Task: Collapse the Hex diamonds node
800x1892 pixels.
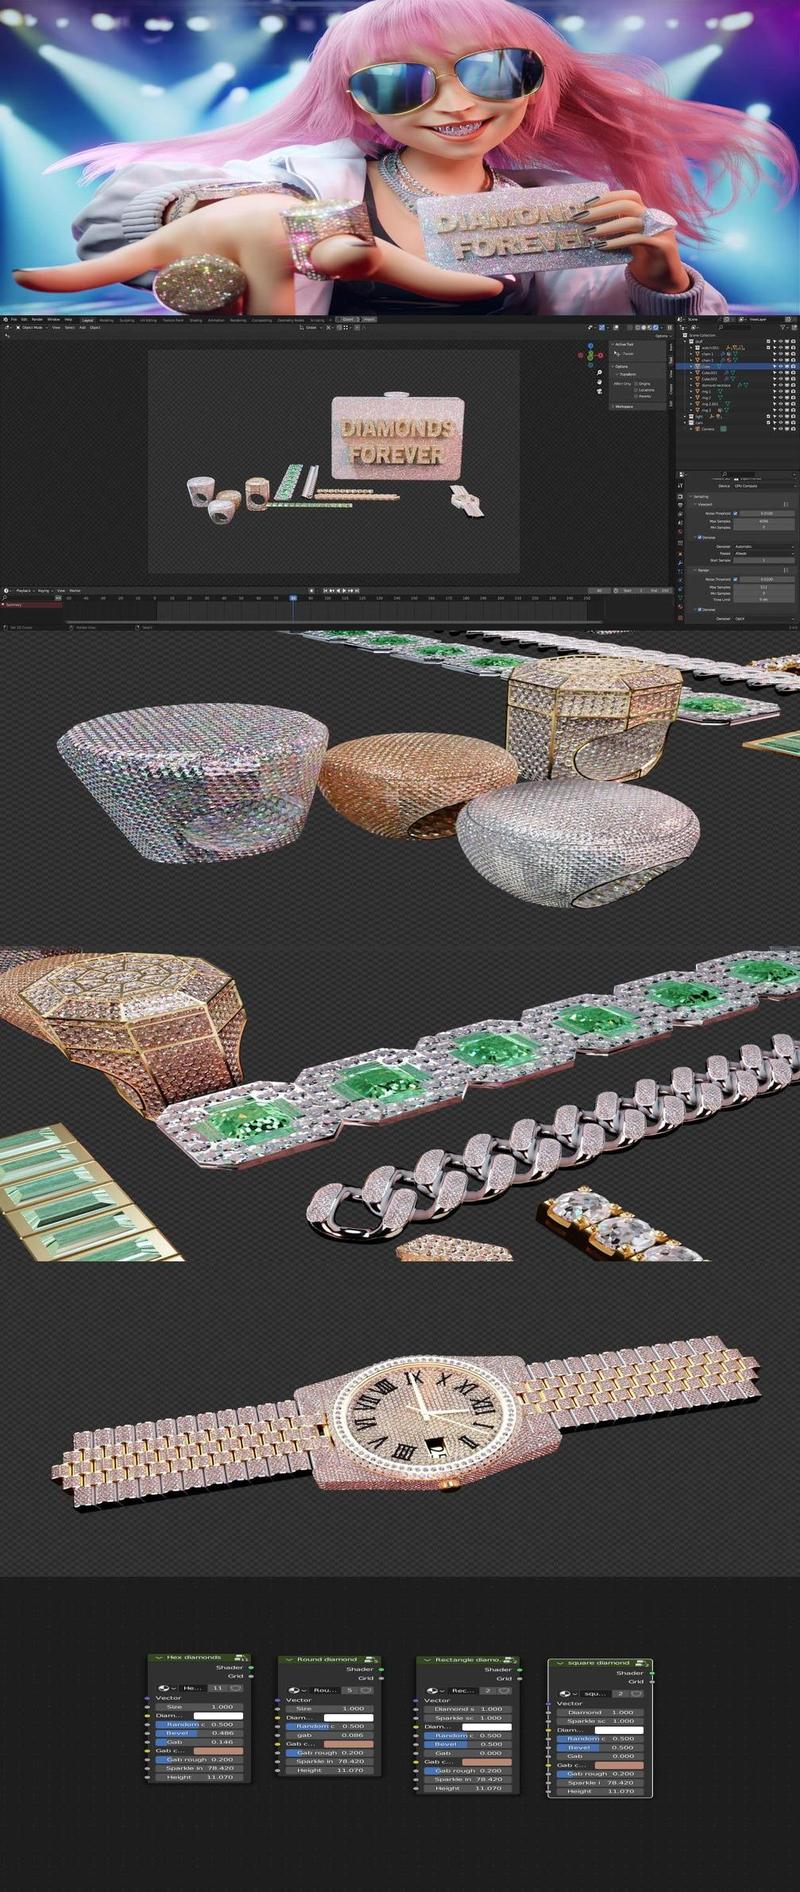Action: click(158, 1657)
